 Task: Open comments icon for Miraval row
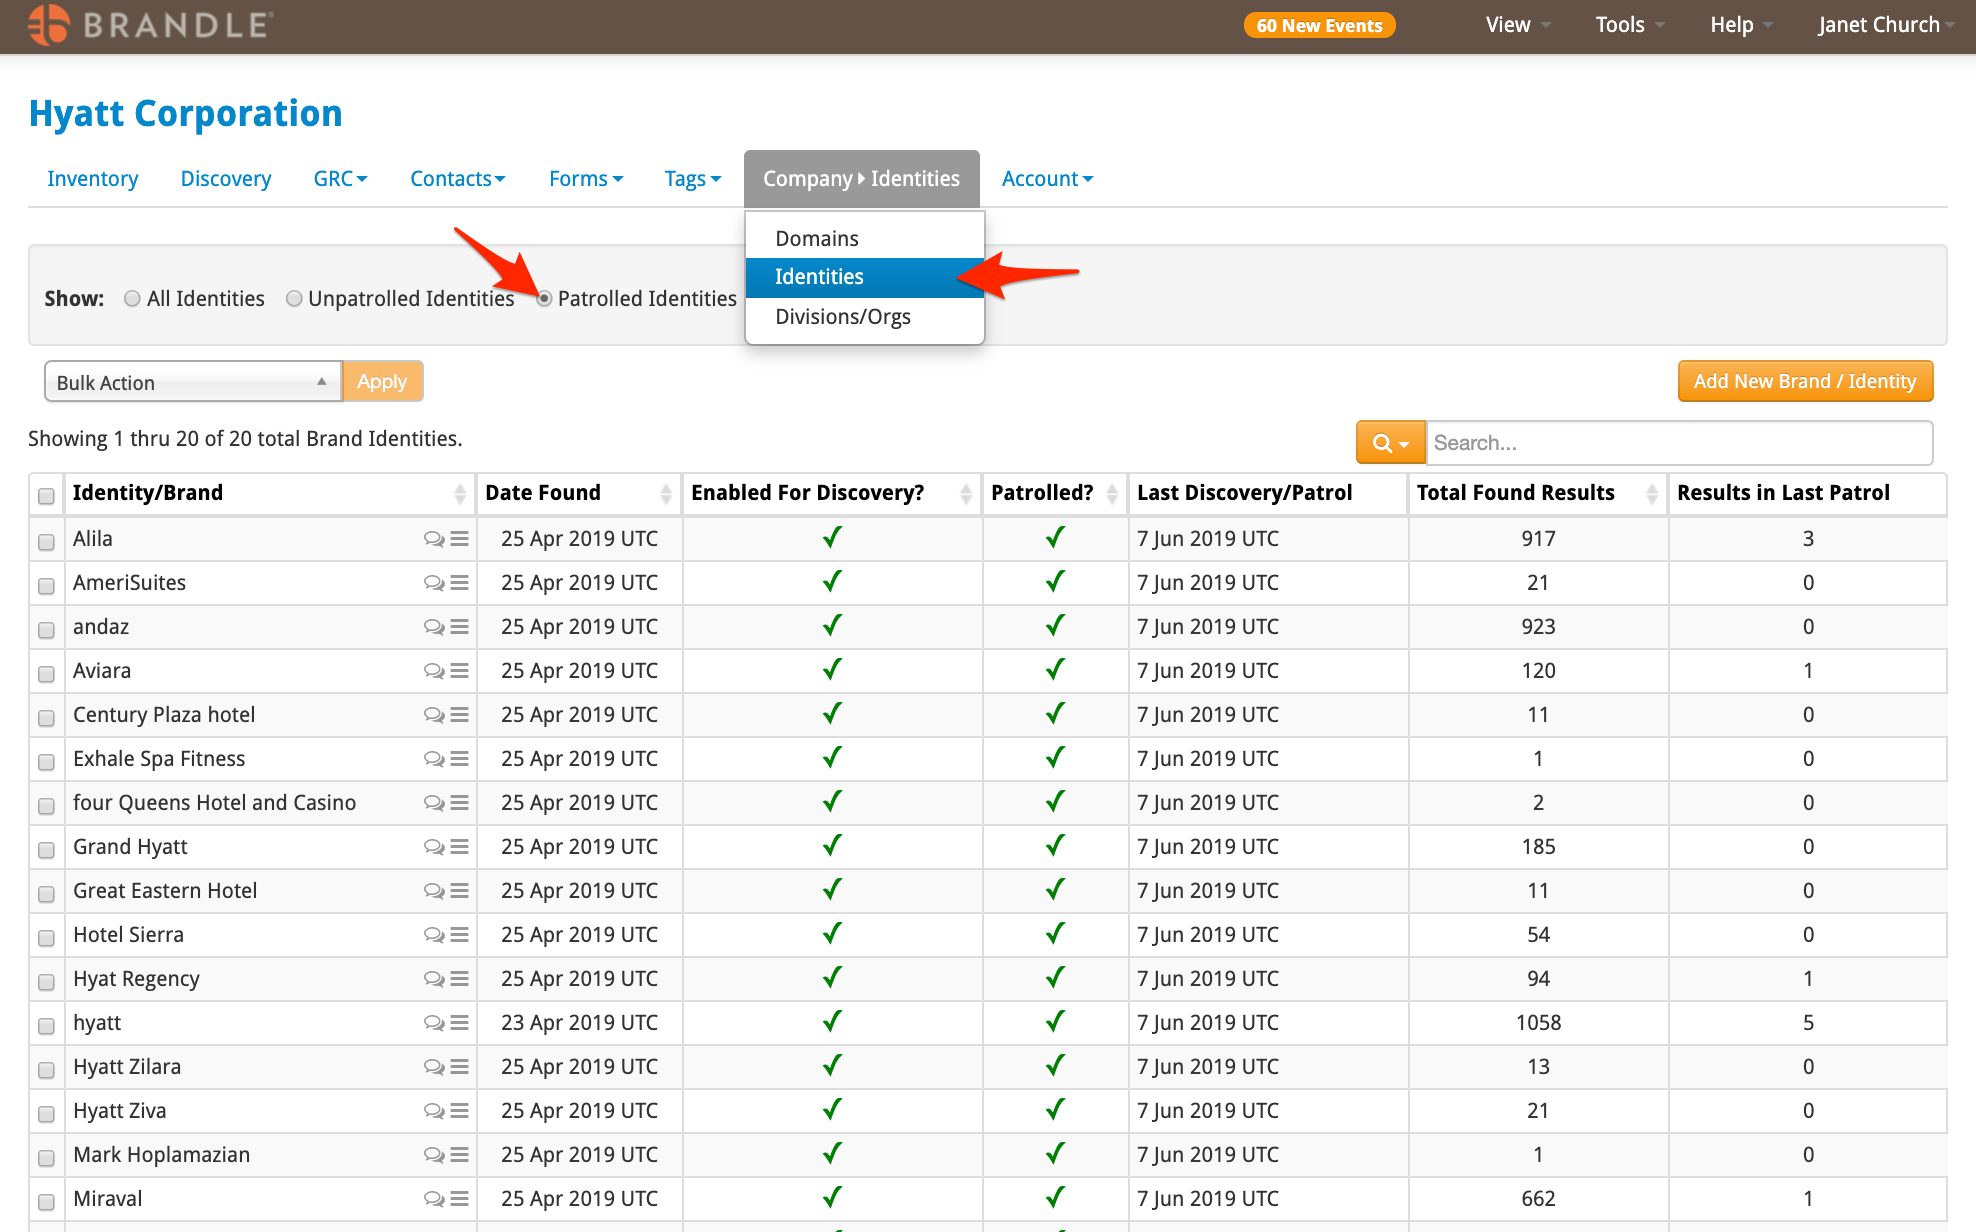coord(433,1199)
